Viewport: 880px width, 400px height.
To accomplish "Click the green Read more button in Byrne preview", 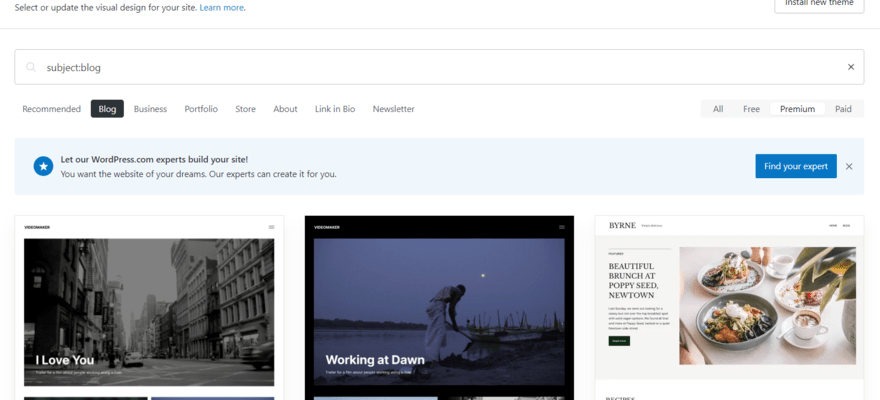I will [x=619, y=341].
